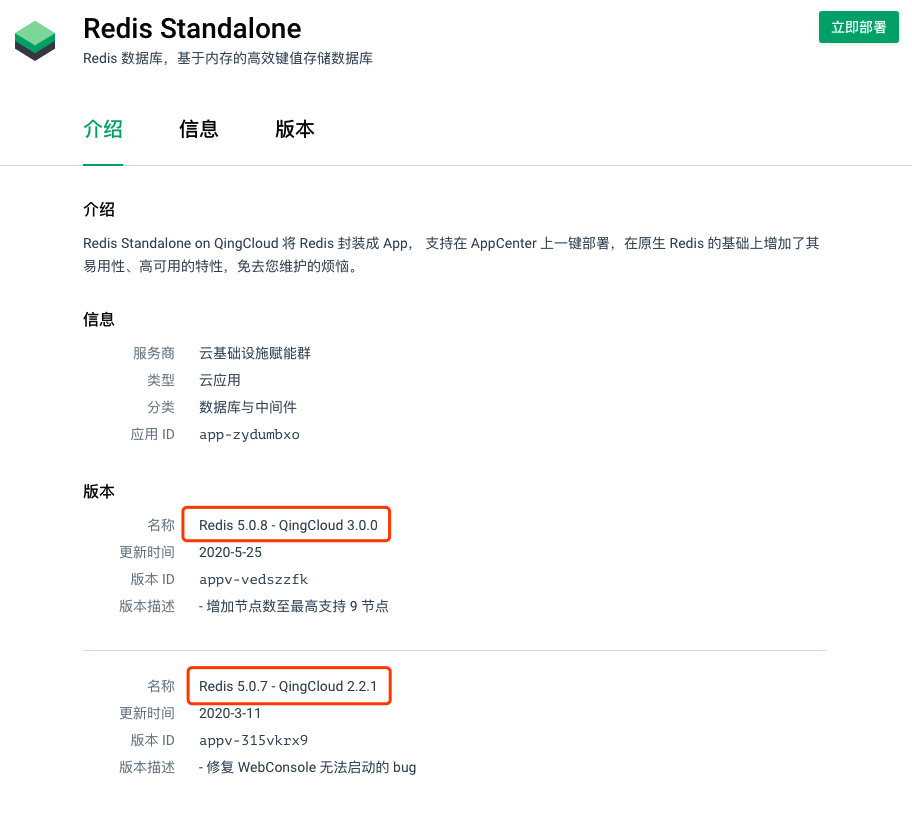Click version name Redis 5.0.7 - QingCloud 2.2.1
The height and width of the screenshot is (816, 912).
(288, 686)
